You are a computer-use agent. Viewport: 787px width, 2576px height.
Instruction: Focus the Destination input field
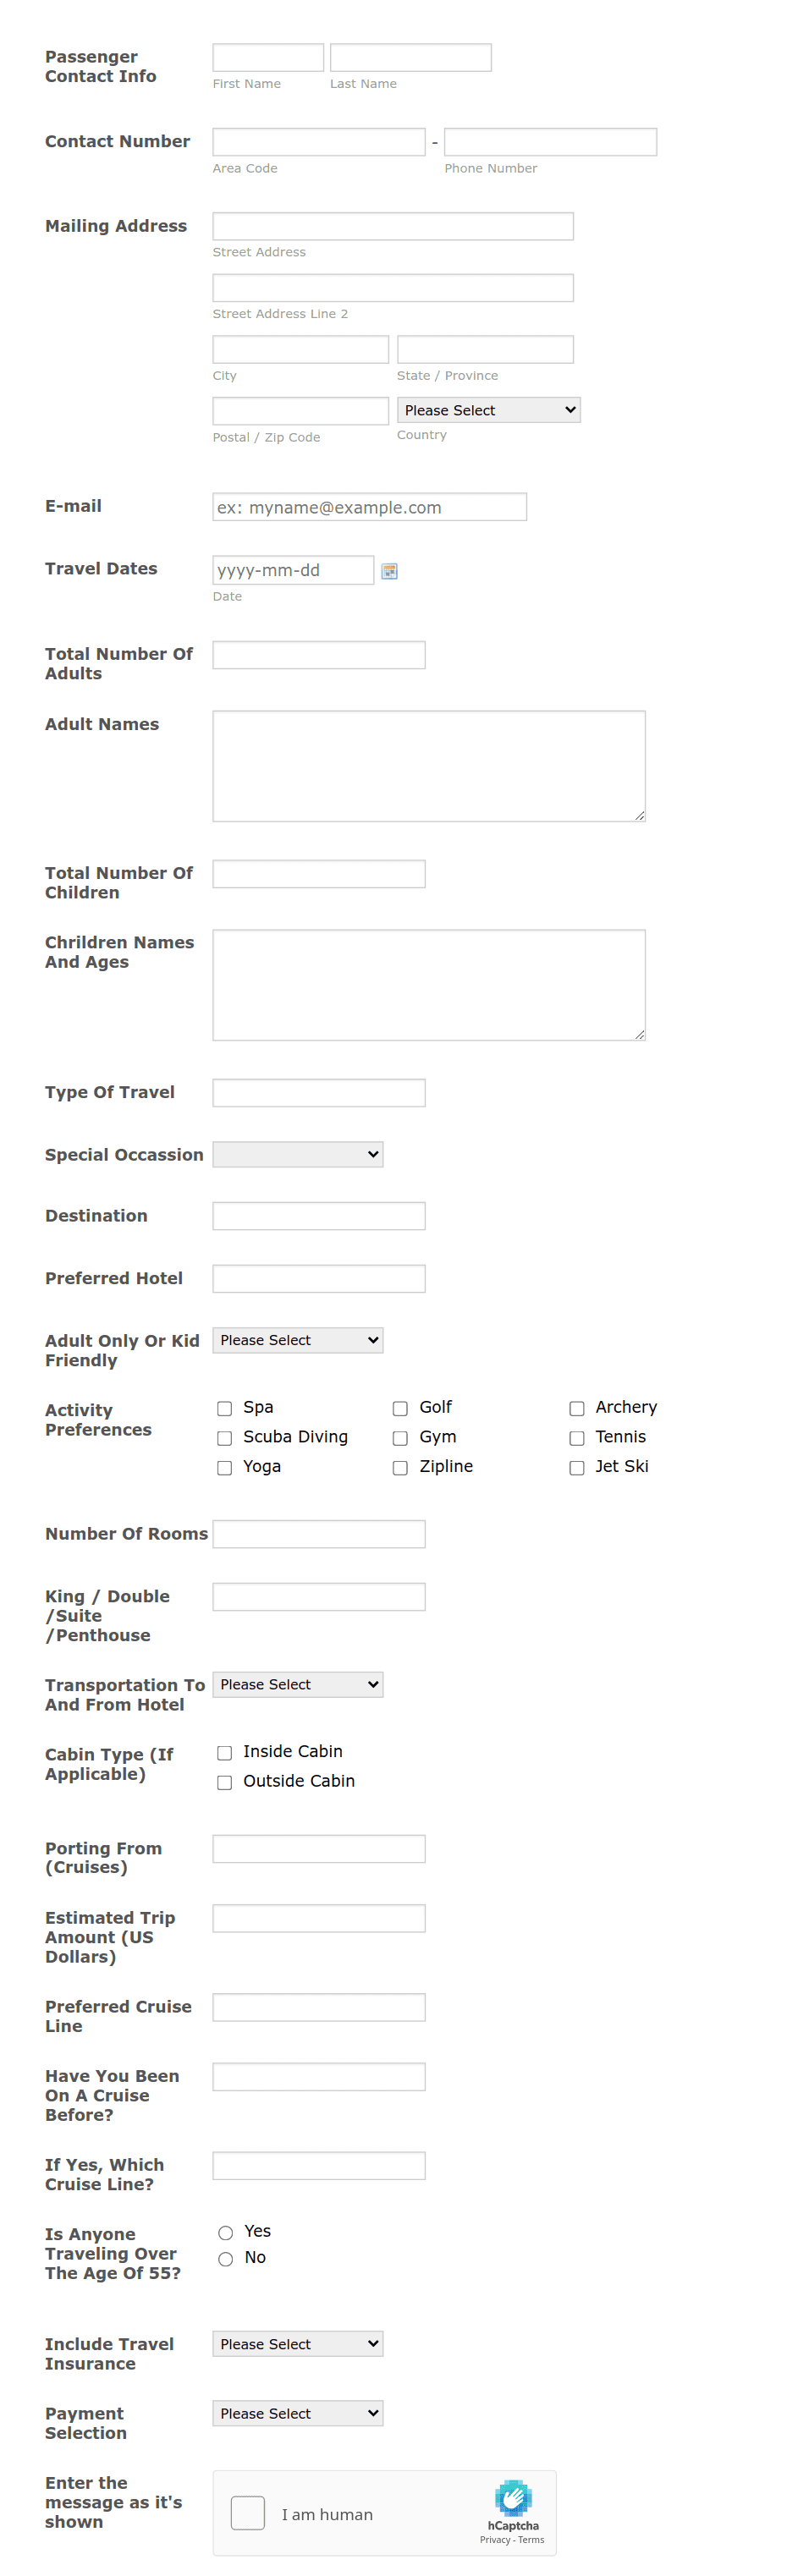[318, 1216]
